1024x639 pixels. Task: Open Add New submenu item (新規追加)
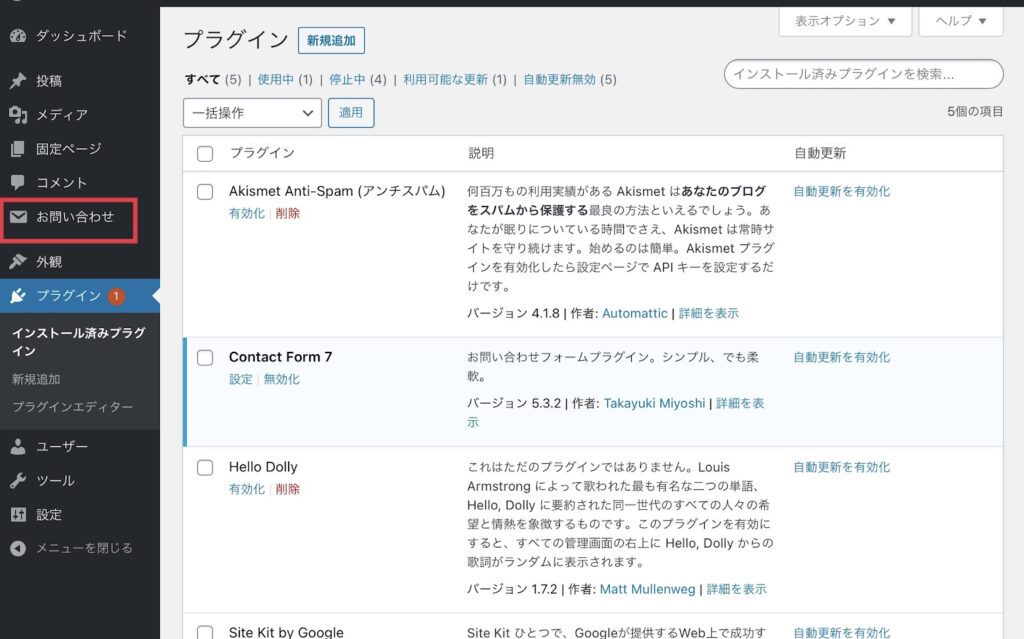tap(36, 379)
